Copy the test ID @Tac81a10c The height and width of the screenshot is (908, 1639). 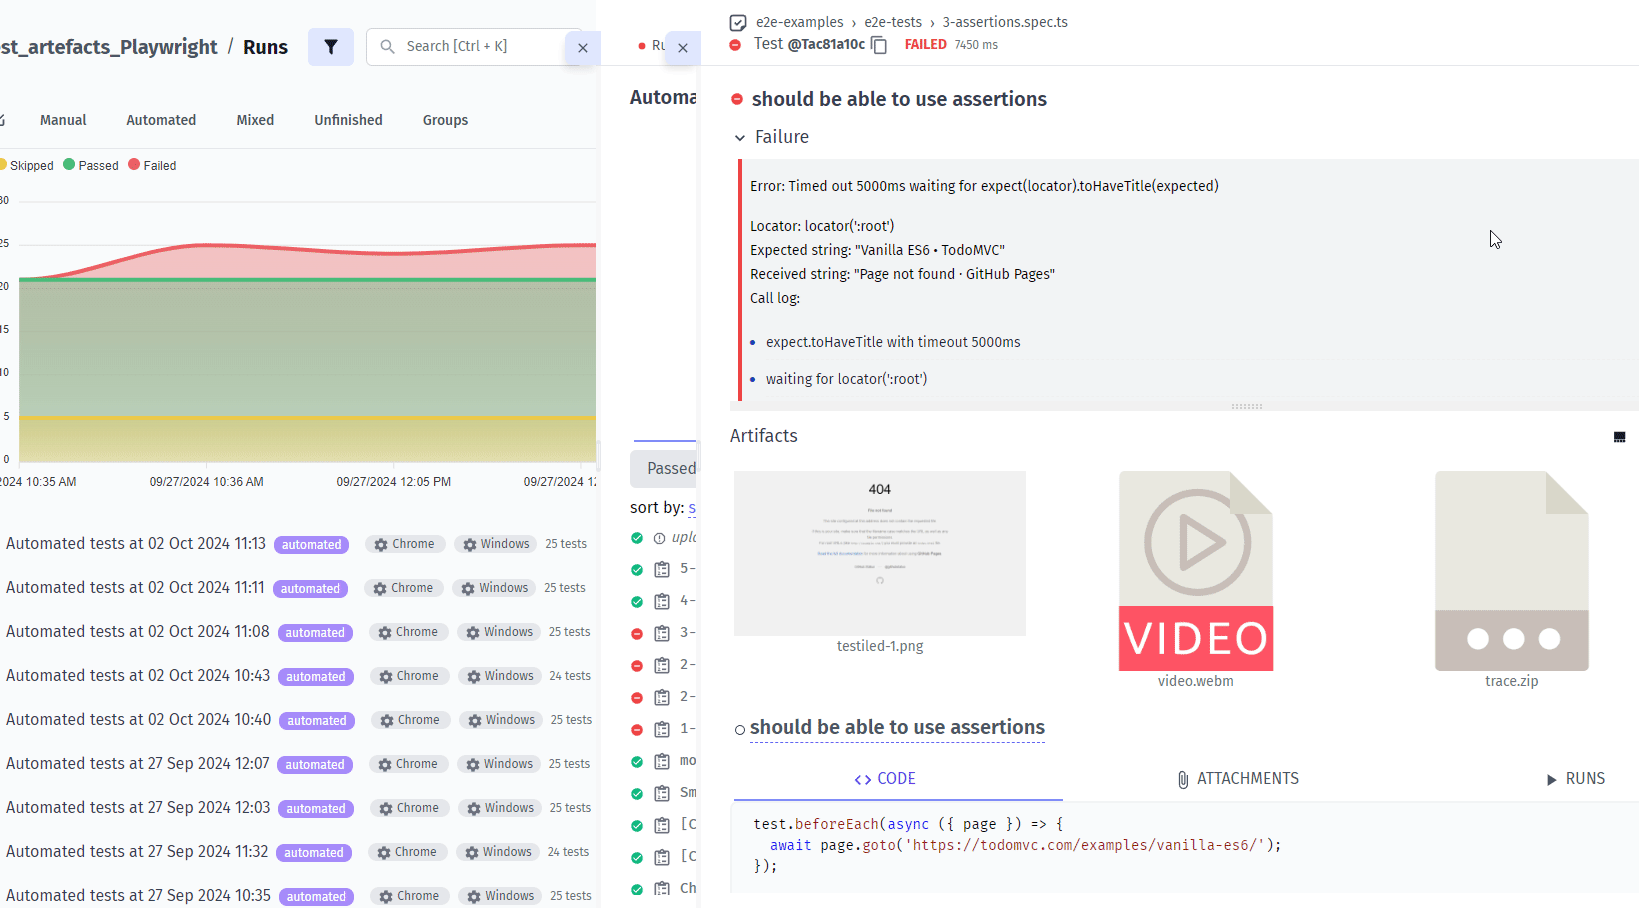879,45
